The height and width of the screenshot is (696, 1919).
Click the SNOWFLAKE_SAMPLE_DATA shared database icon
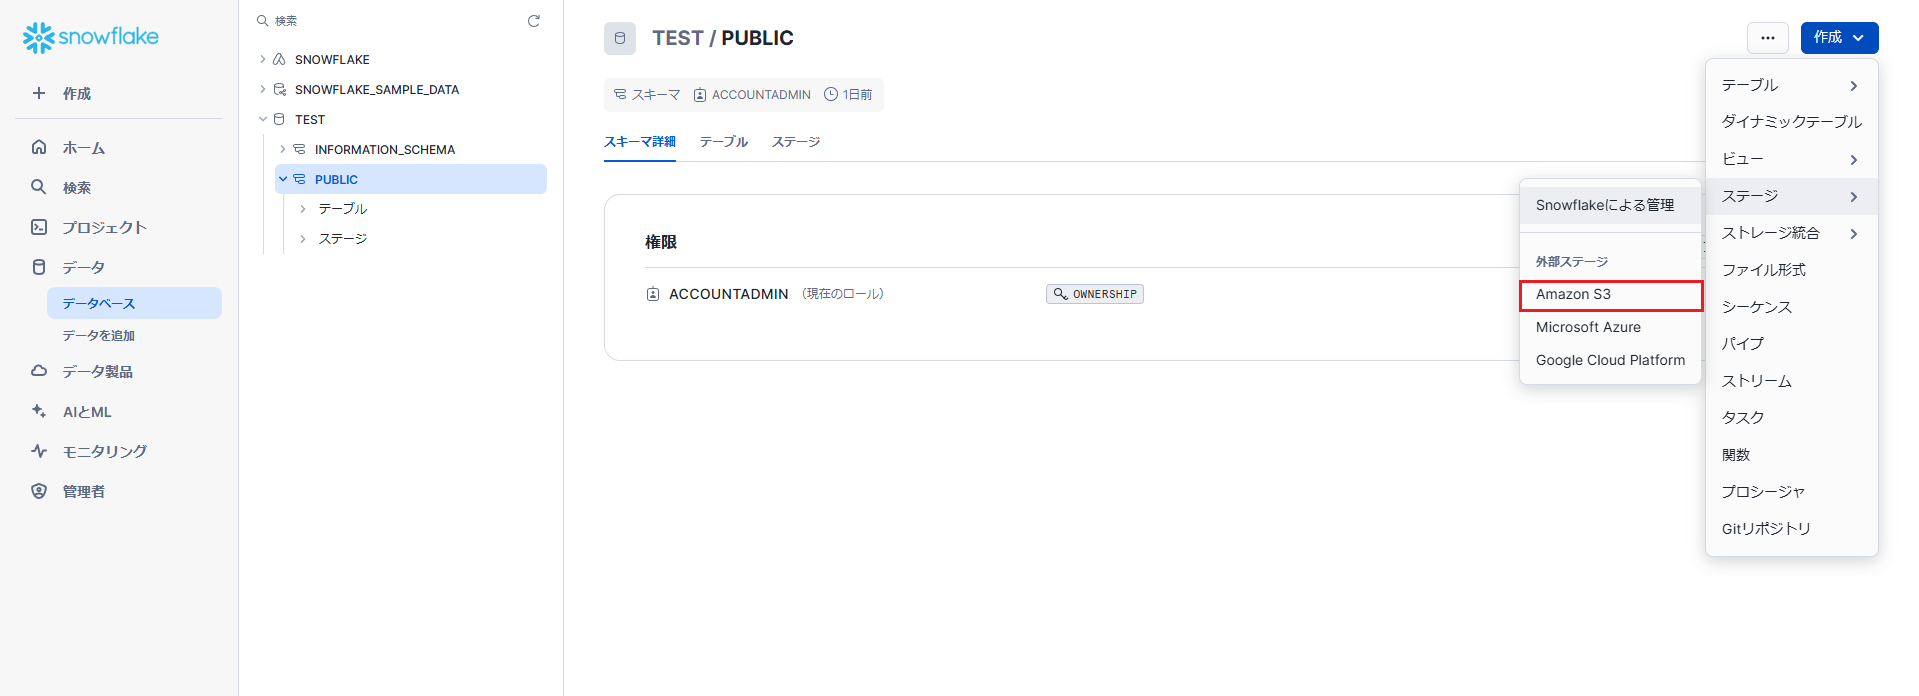coord(280,89)
